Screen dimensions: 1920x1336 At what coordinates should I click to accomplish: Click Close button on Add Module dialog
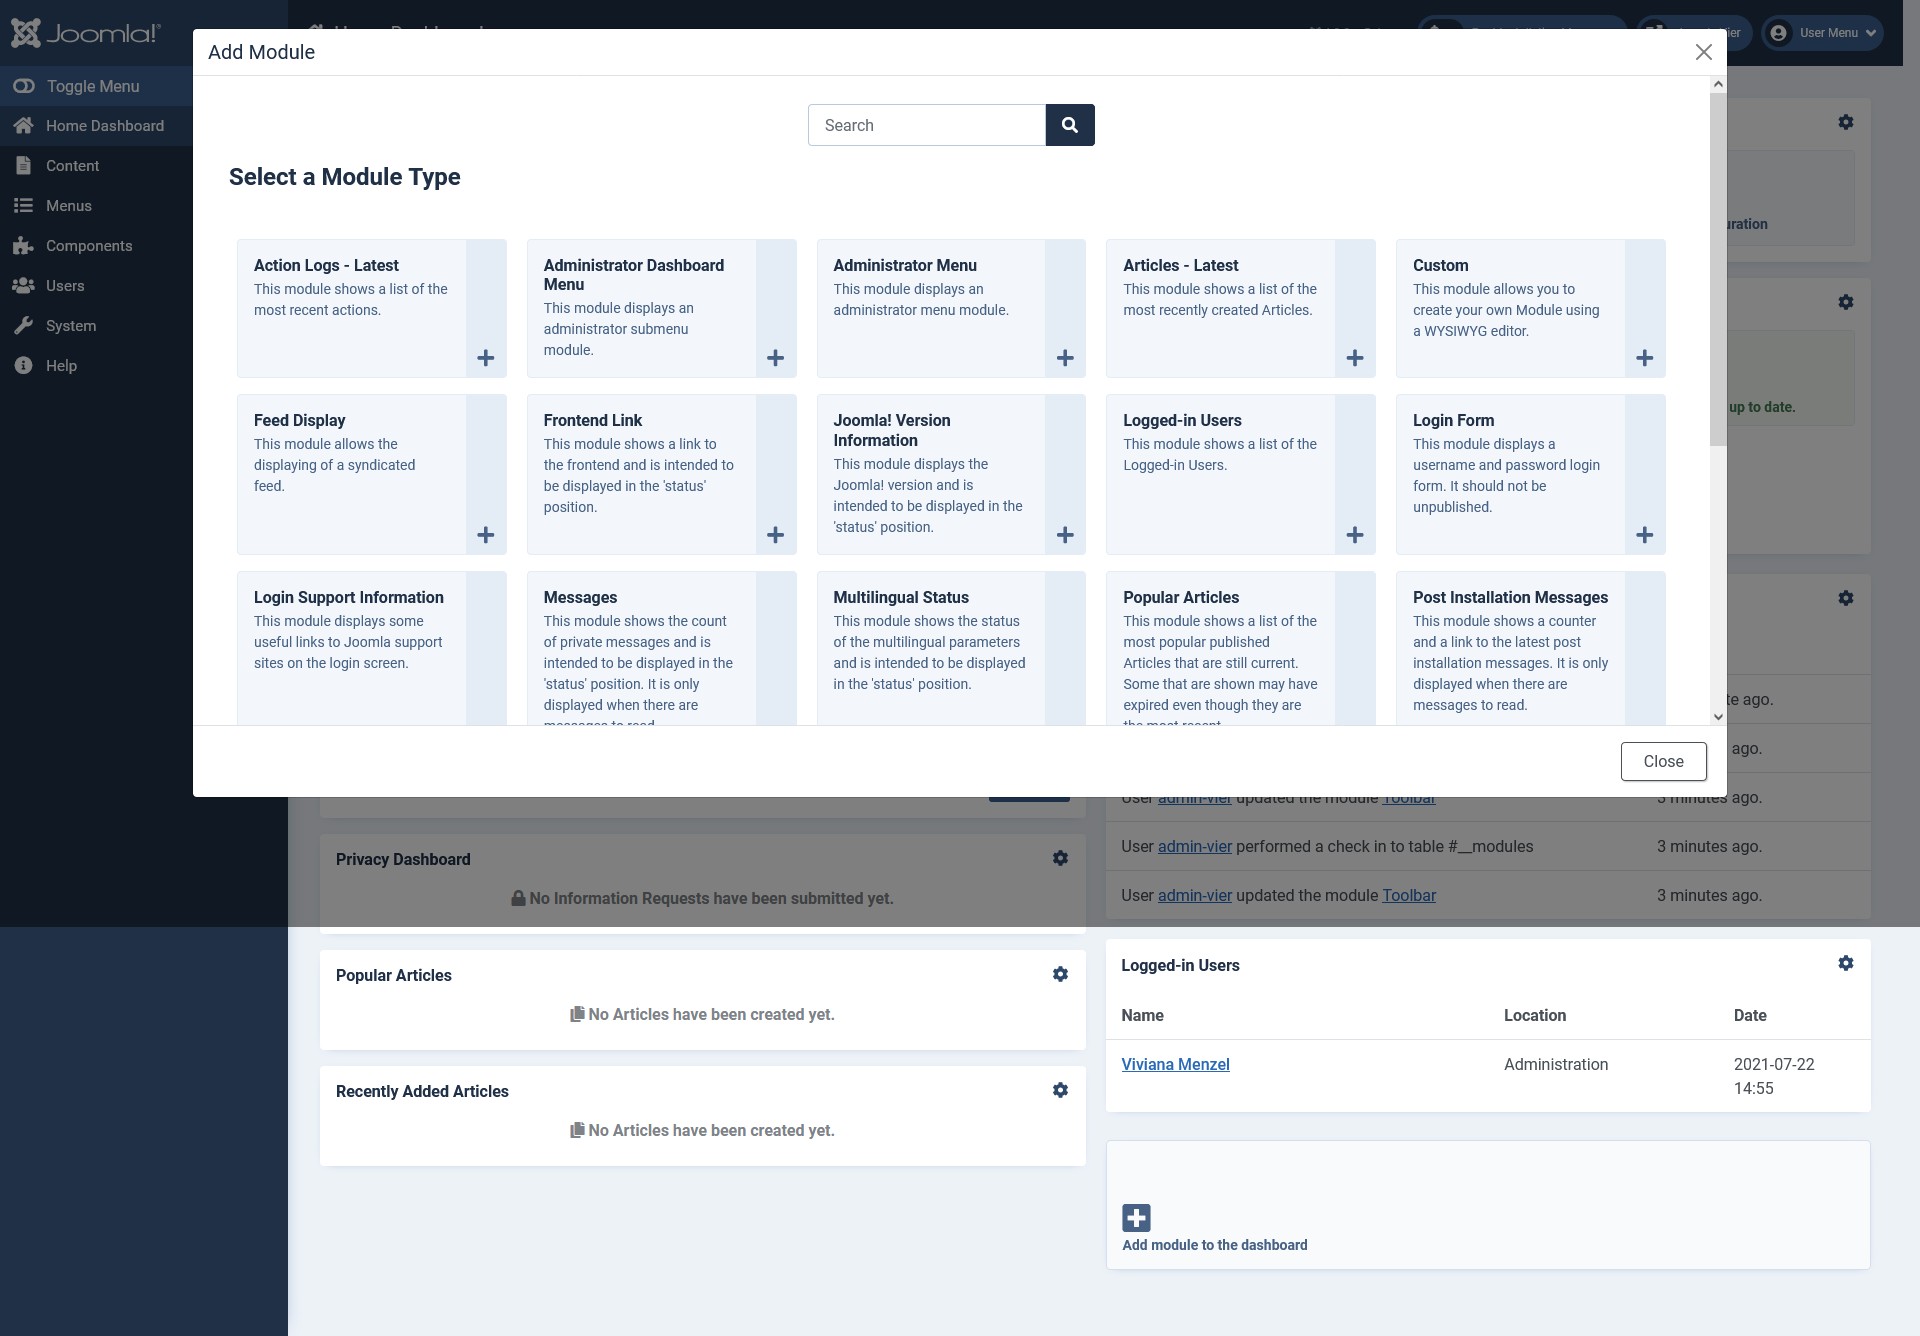[1665, 761]
